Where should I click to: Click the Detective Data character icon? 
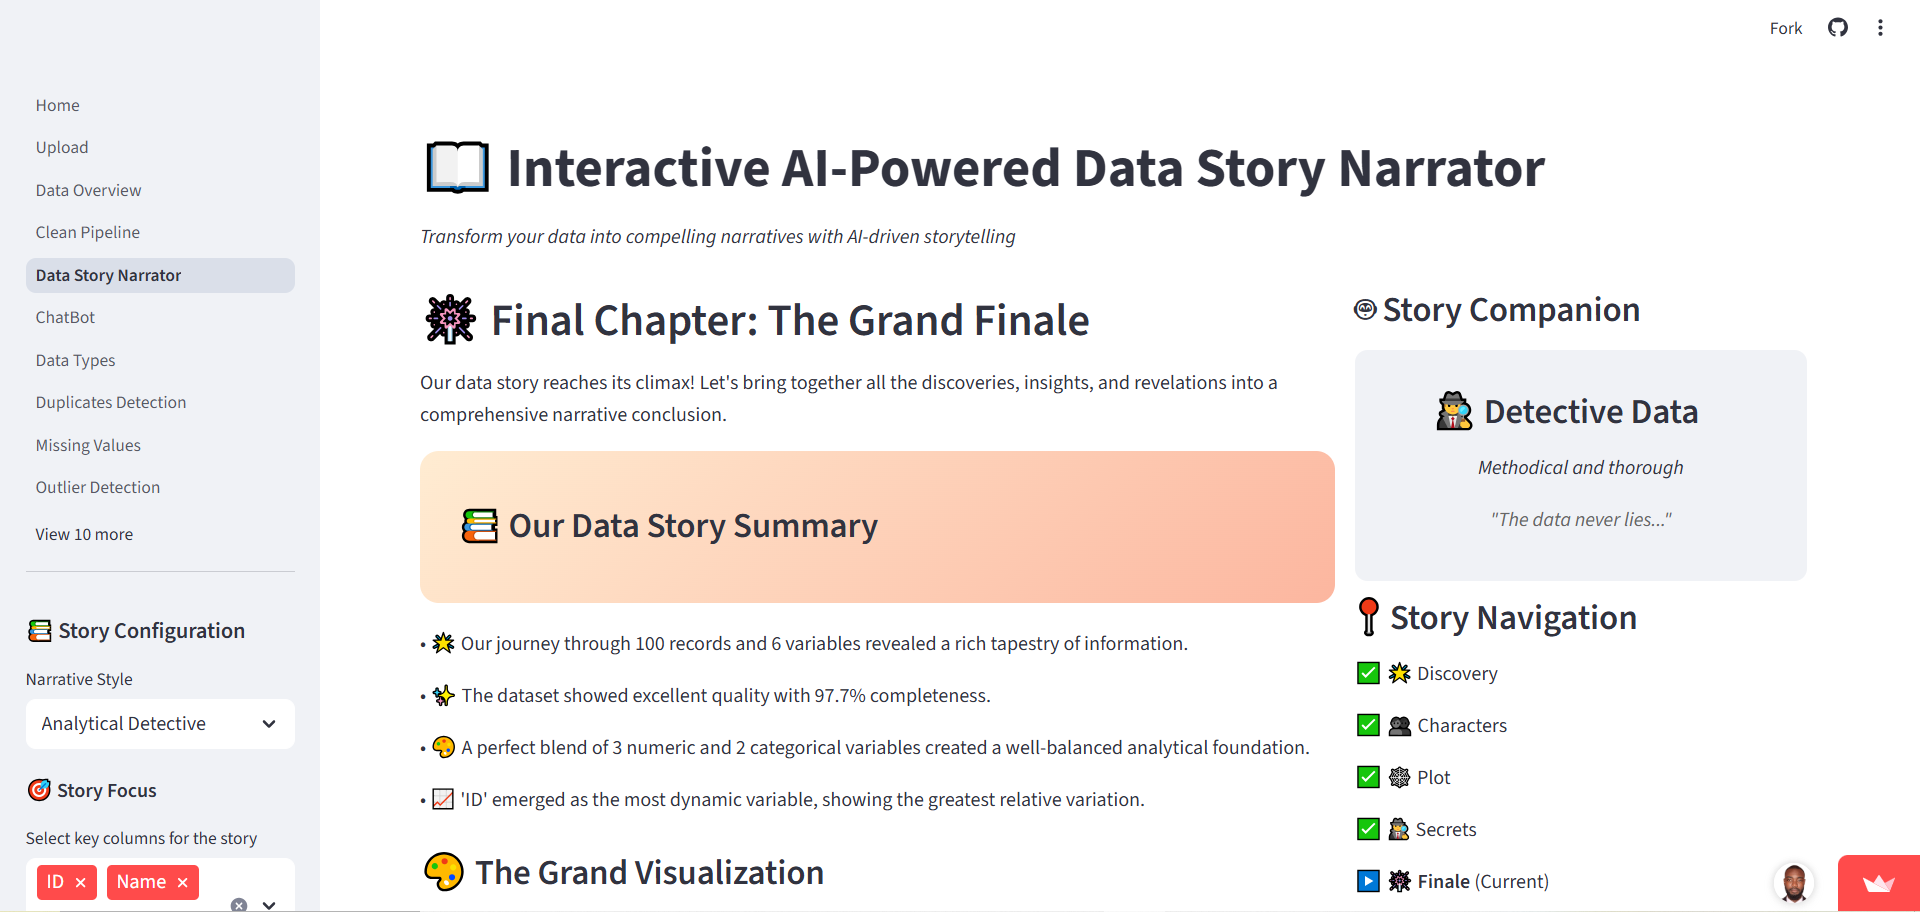1454,411
